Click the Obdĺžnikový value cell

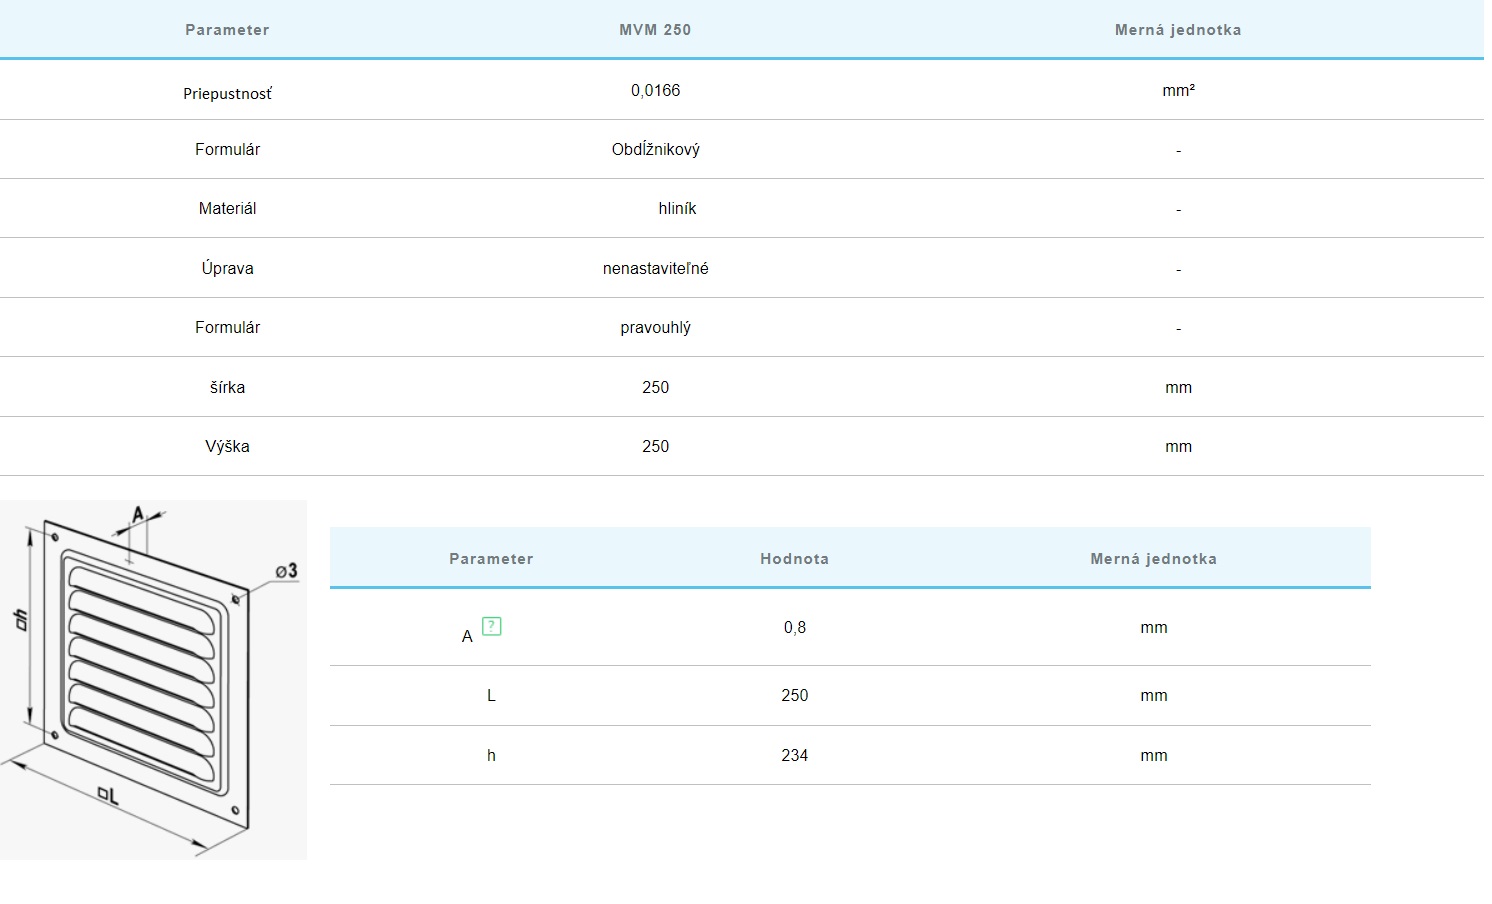pyautogui.click(x=655, y=150)
